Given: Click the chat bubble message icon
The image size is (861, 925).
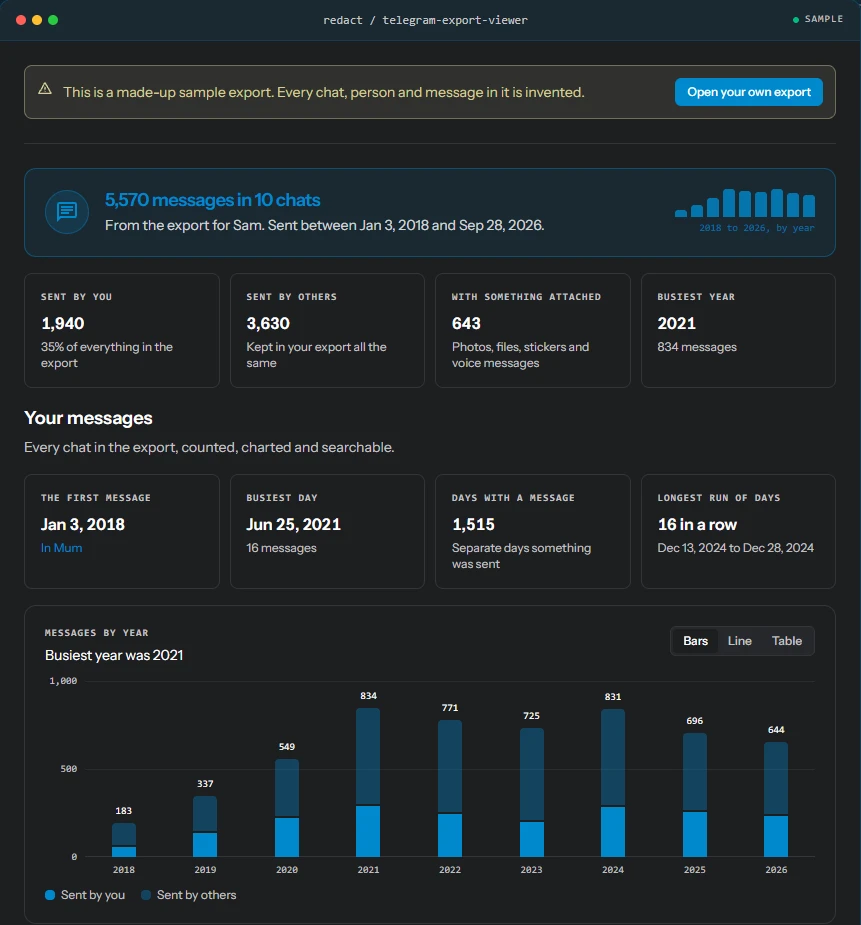Looking at the screenshot, I should pos(67,212).
